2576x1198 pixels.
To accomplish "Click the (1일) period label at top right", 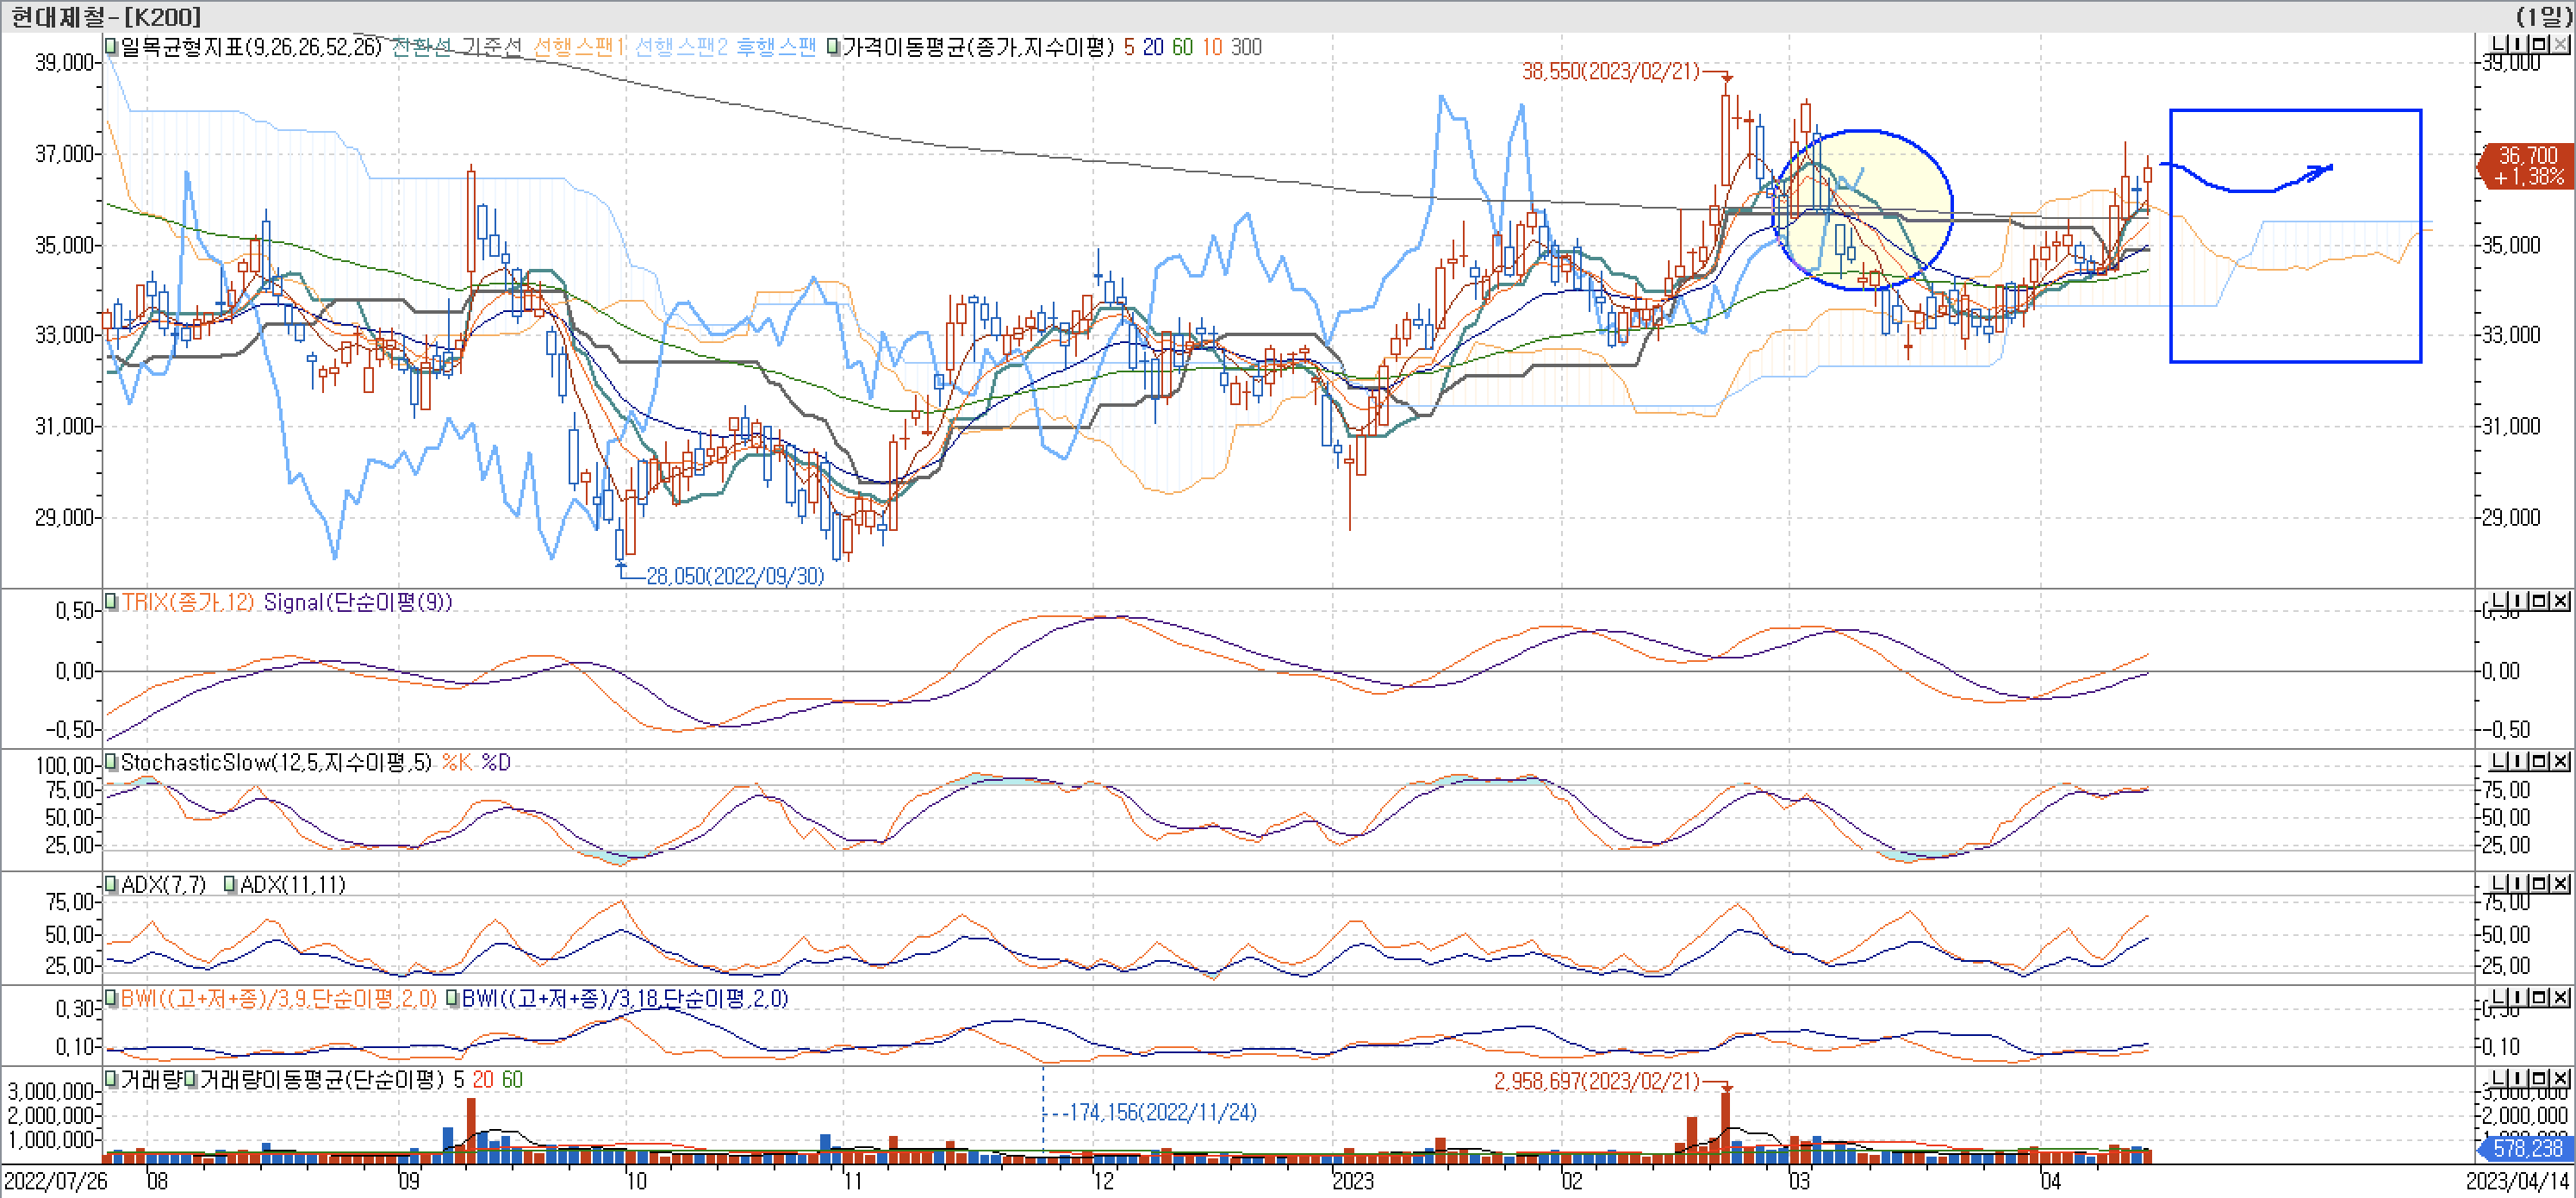I will pos(2544,16).
